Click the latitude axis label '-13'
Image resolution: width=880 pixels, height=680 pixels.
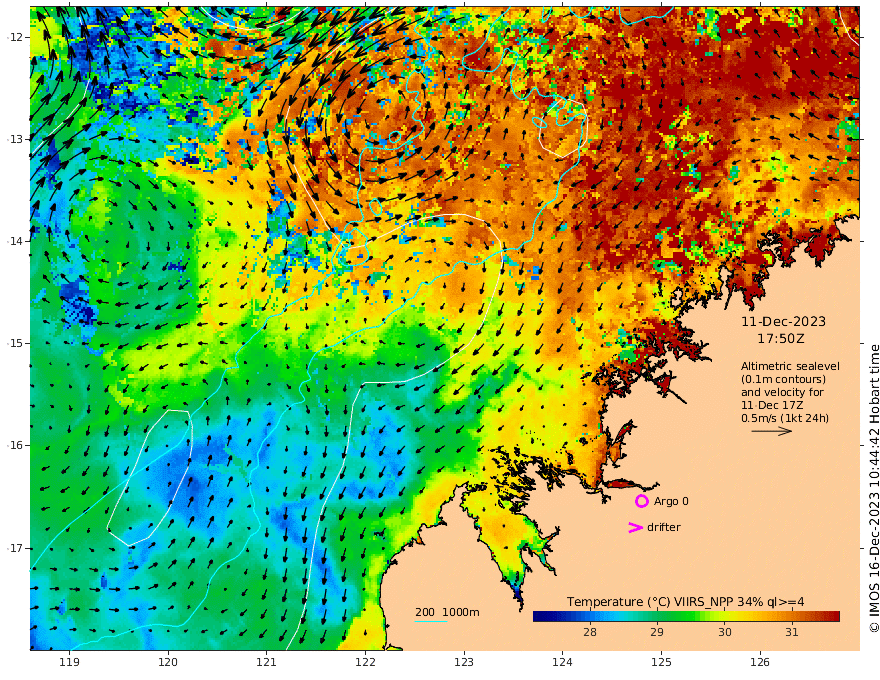click(x=14, y=139)
